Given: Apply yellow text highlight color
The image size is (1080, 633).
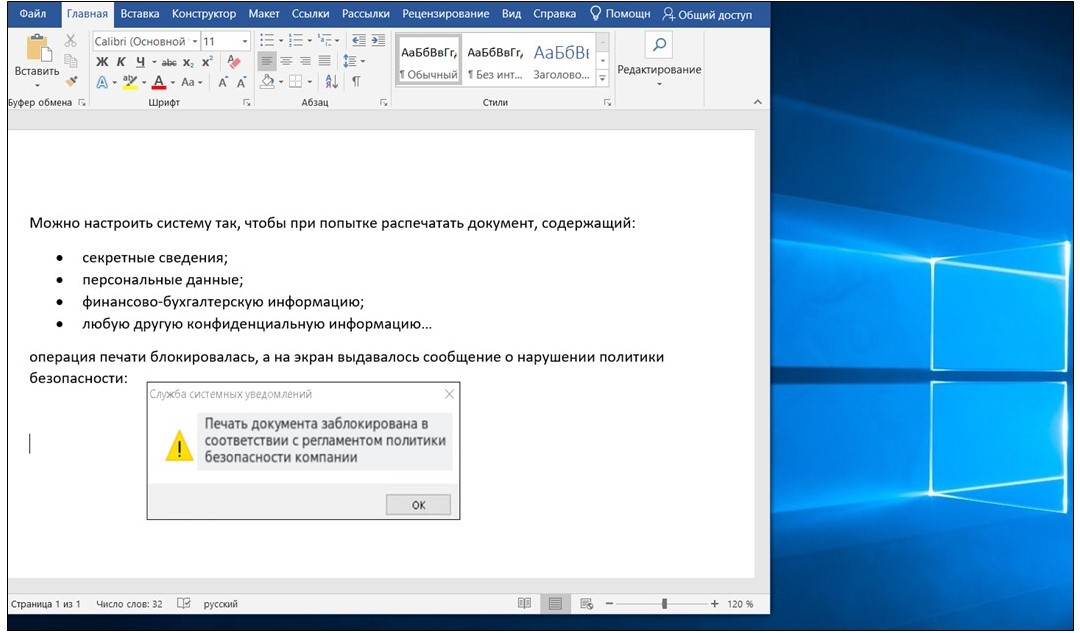Looking at the screenshot, I should tap(129, 82).
